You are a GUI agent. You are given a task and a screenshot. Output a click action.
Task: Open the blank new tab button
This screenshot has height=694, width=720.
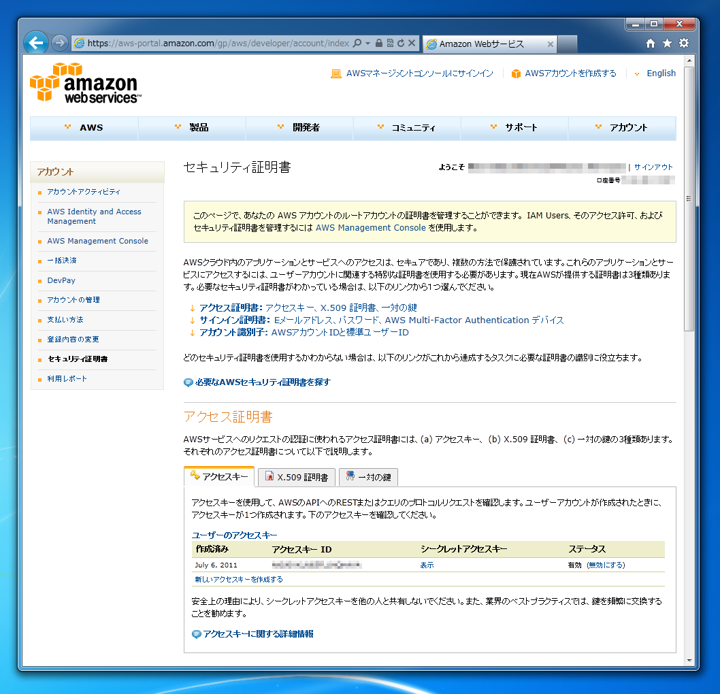pyautogui.click(x=568, y=44)
